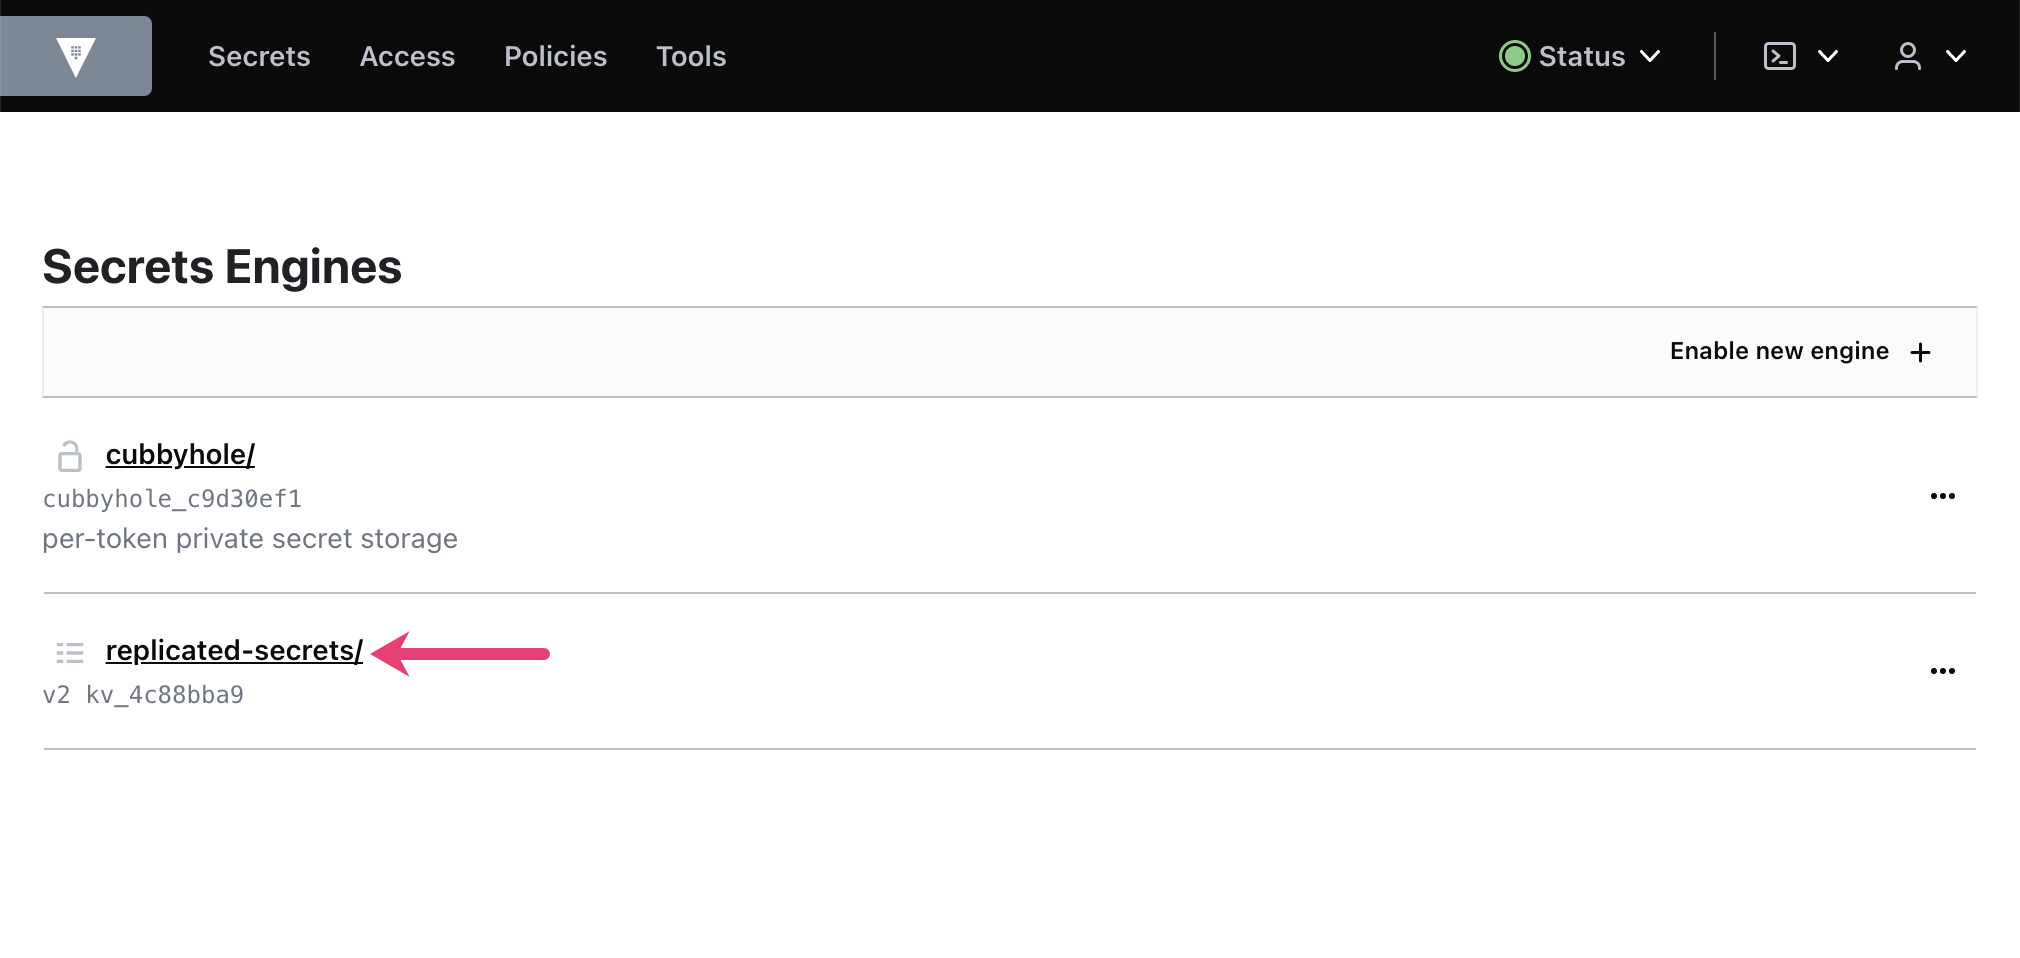The width and height of the screenshot is (2020, 958).
Task: Expand the Status dropdown
Action: click(x=1651, y=56)
